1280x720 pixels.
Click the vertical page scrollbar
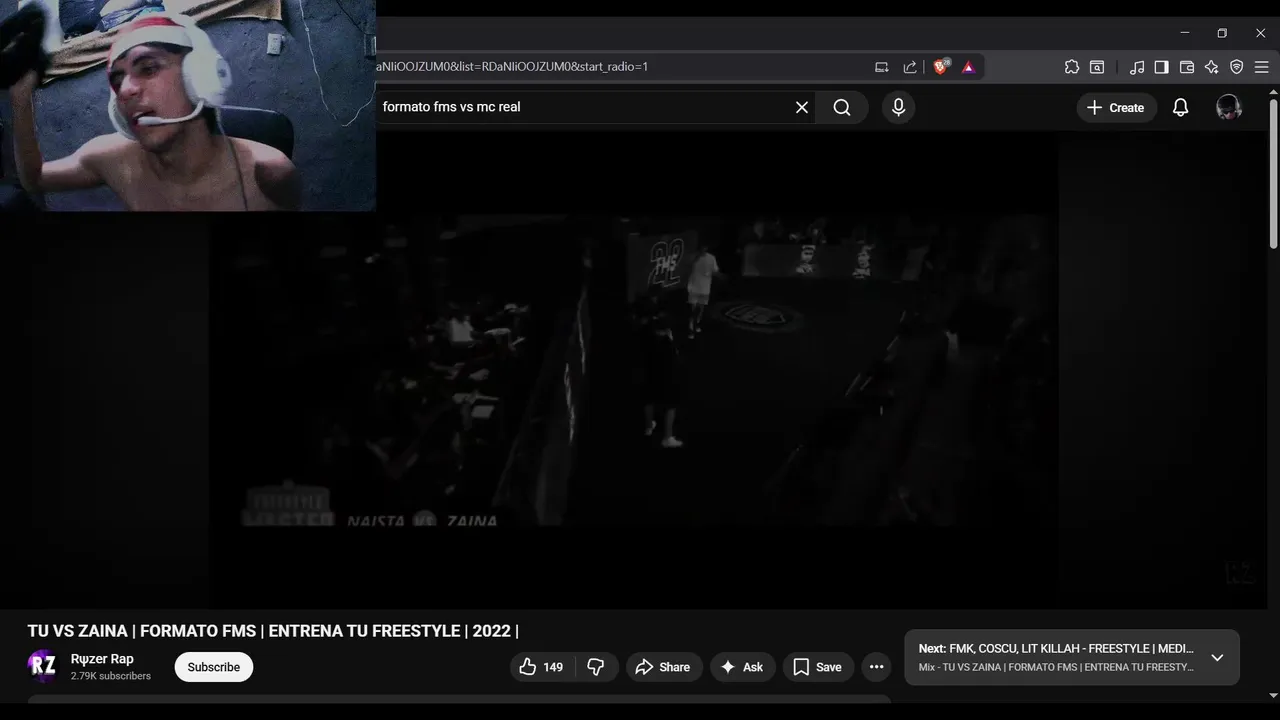pos(1273,174)
